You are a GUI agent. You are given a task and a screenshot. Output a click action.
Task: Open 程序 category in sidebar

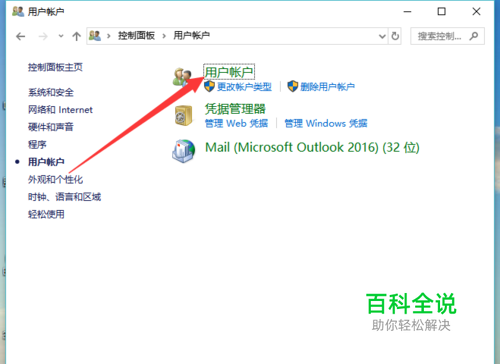pyautogui.click(x=37, y=144)
